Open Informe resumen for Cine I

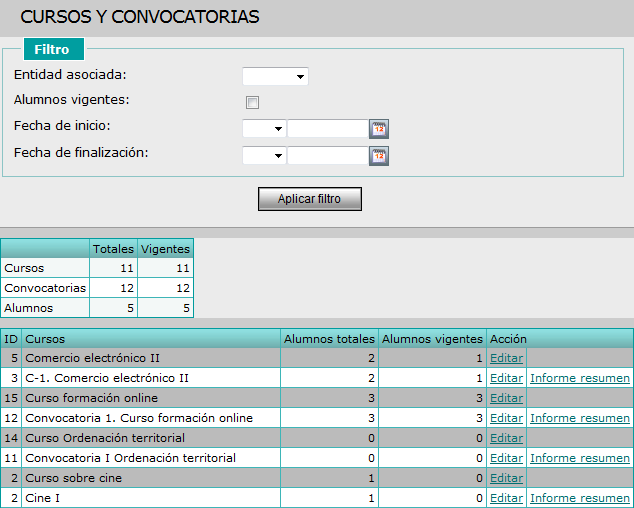[x=580, y=498]
